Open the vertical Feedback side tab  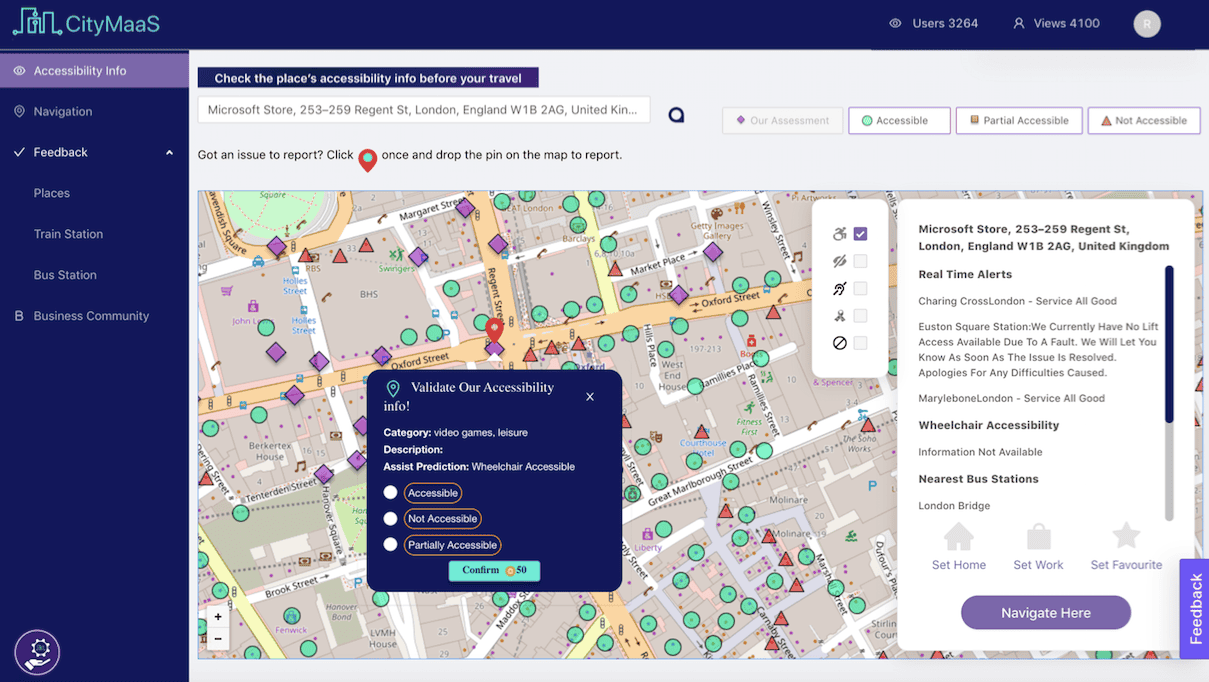1195,608
